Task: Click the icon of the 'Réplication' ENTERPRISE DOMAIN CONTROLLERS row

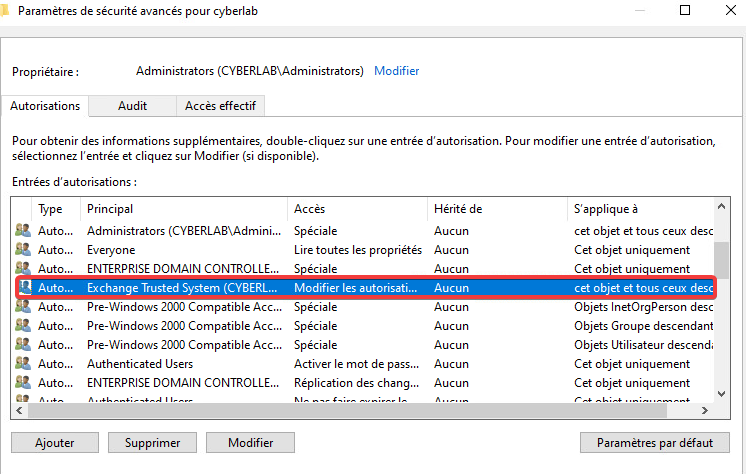Action: pos(23,383)
